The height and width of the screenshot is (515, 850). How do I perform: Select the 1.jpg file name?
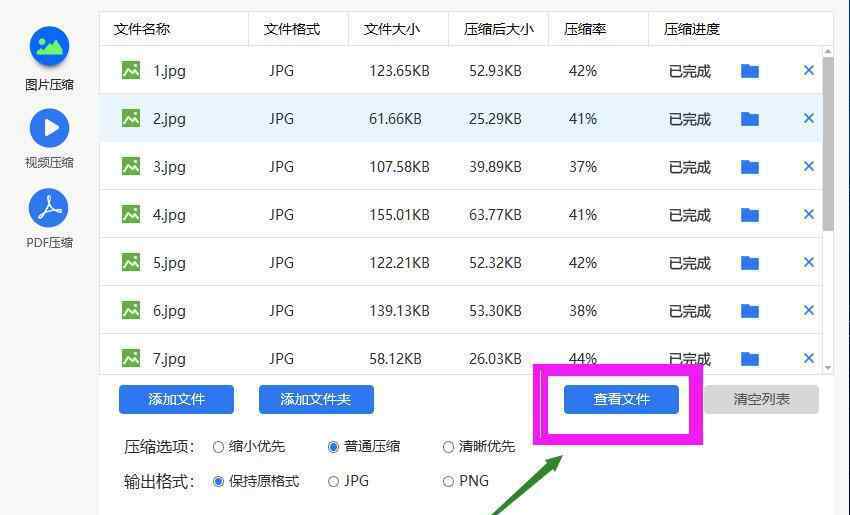coord(169,72)
